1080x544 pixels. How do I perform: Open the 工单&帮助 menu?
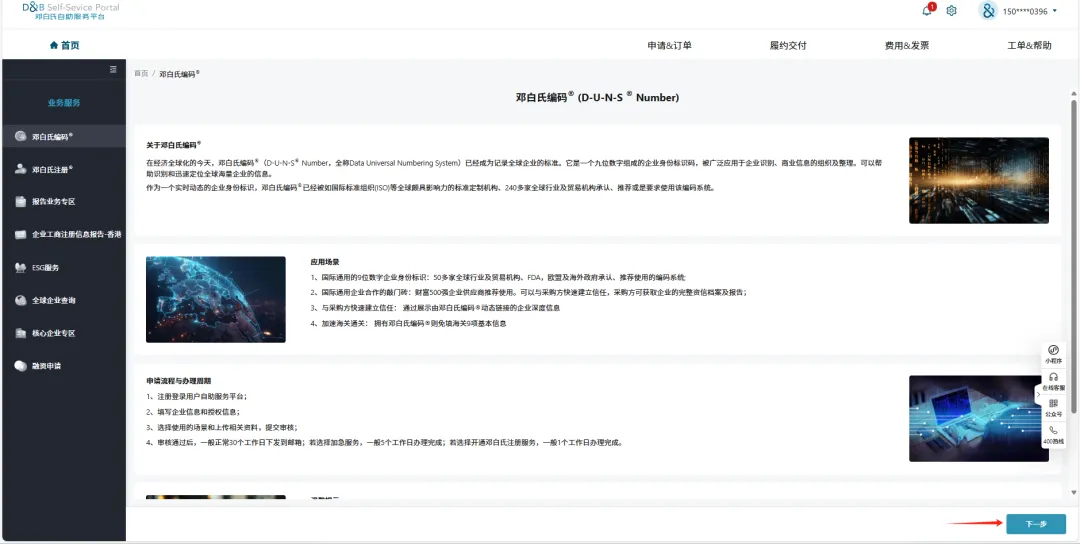(x=1029, y=45)
